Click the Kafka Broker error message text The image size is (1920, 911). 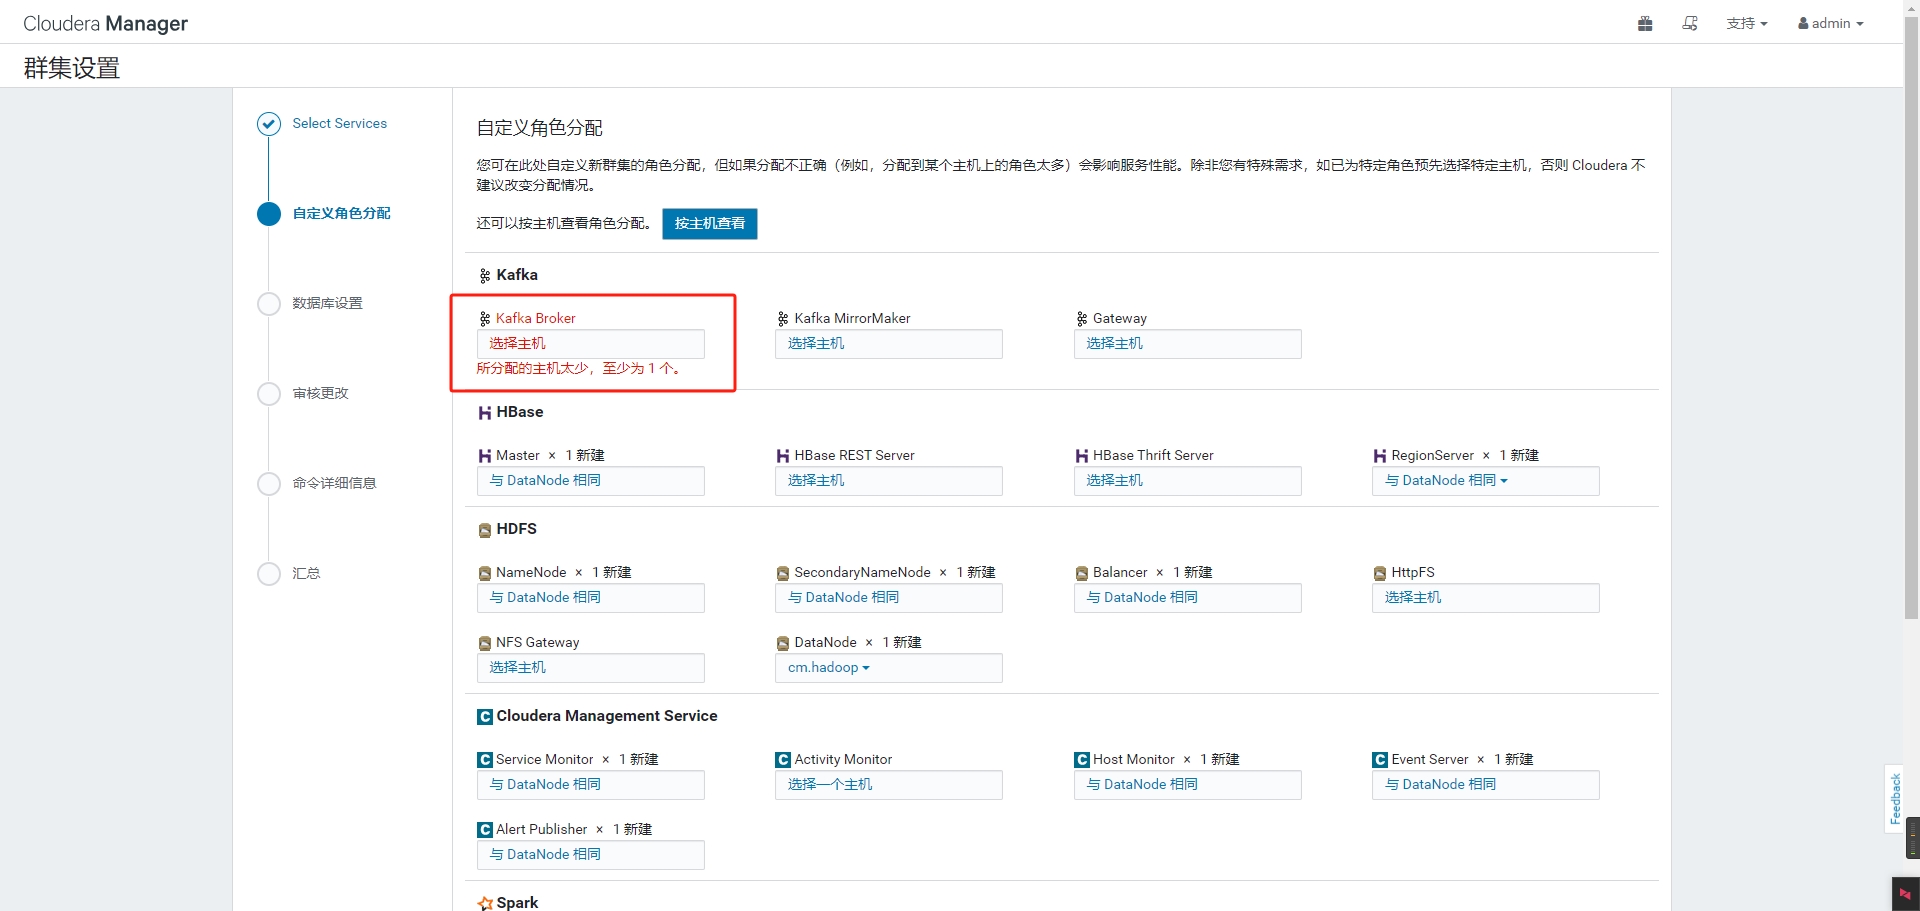tap(580, 369)
